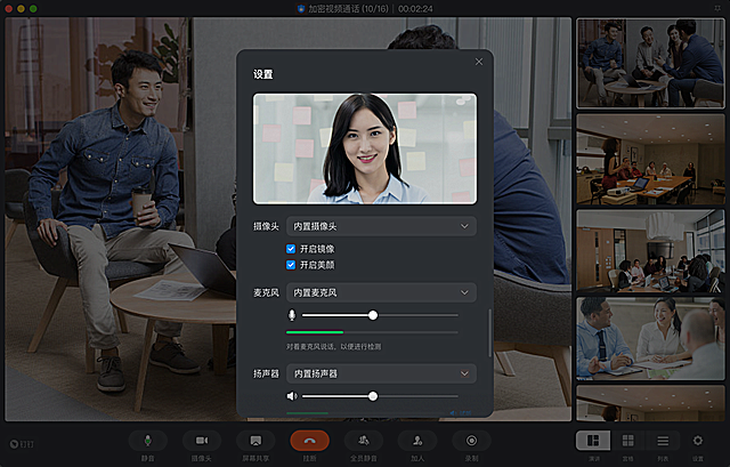Open the camera (内置摄像头) dropdown
Image resolution: width=730 pixels, height=467 pixels.
pyautogui.click(x=381, y=227)
